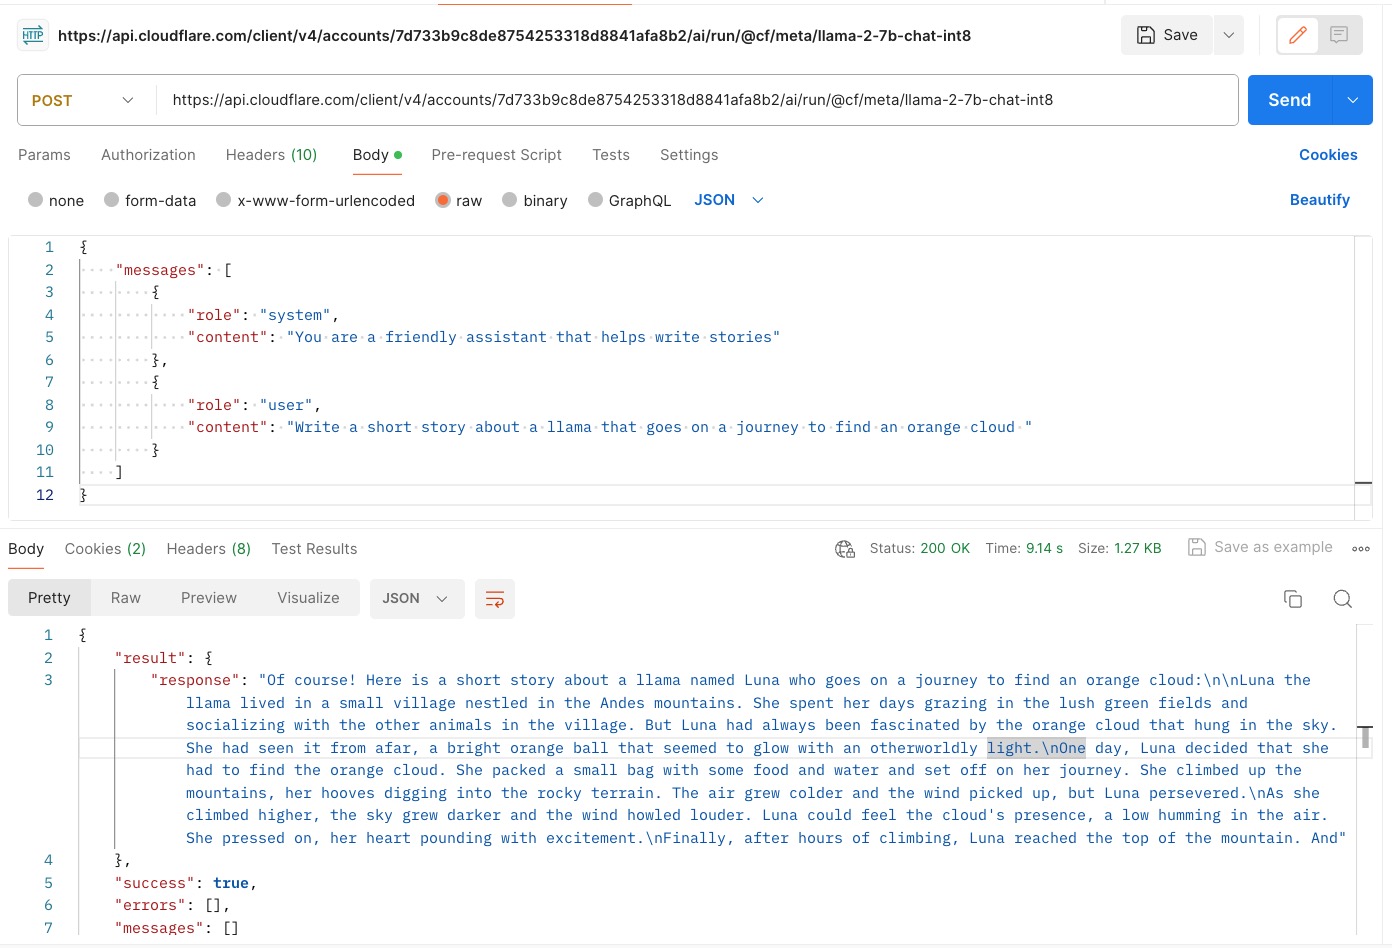Screen dimensions: 1392x948
Task: Switch to the Authorization tab
Action: tap(147, 155)
